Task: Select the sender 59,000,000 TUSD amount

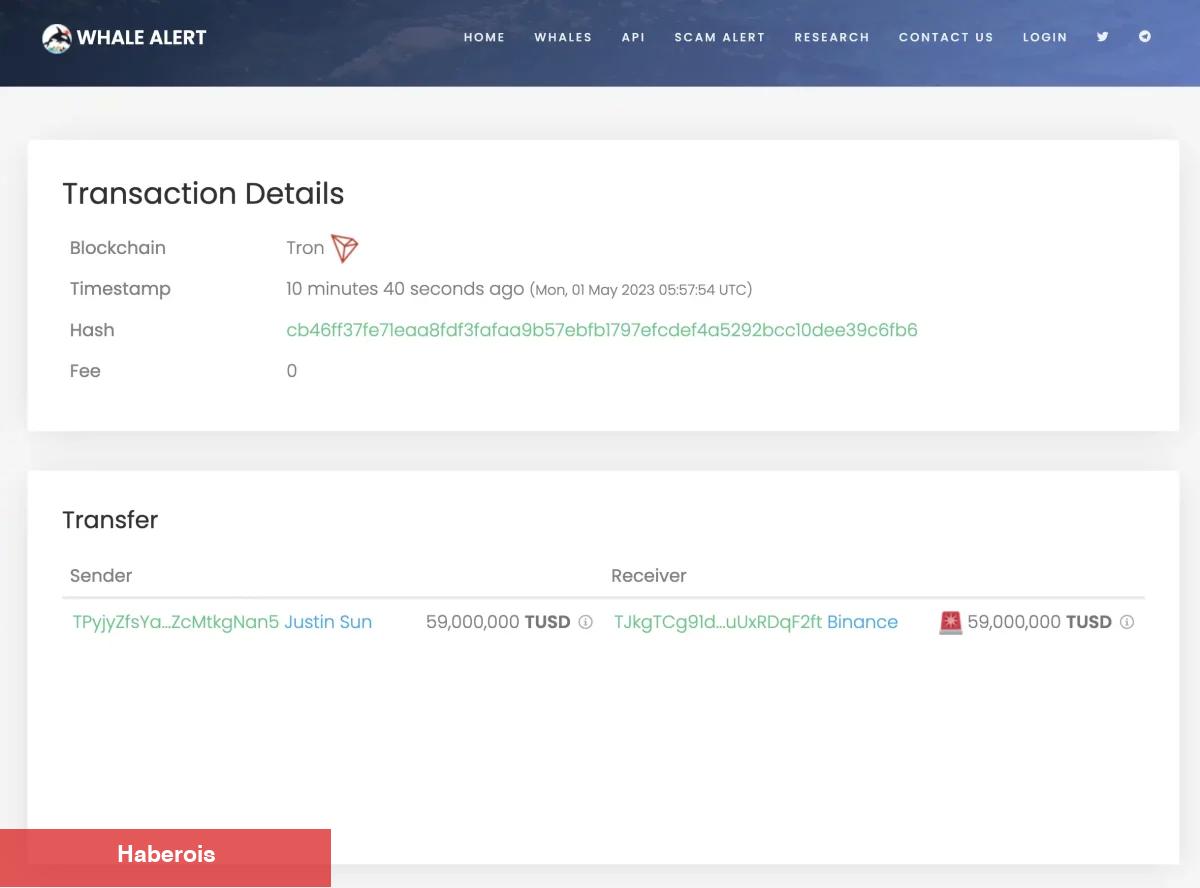Action: 498,622
